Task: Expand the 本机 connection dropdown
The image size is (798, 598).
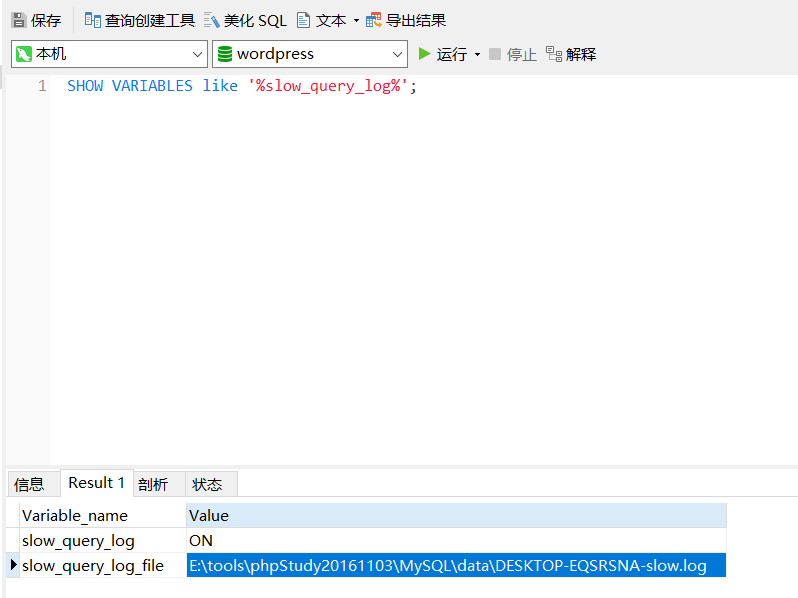Action: pyautogui.click(x=197, y=54)
